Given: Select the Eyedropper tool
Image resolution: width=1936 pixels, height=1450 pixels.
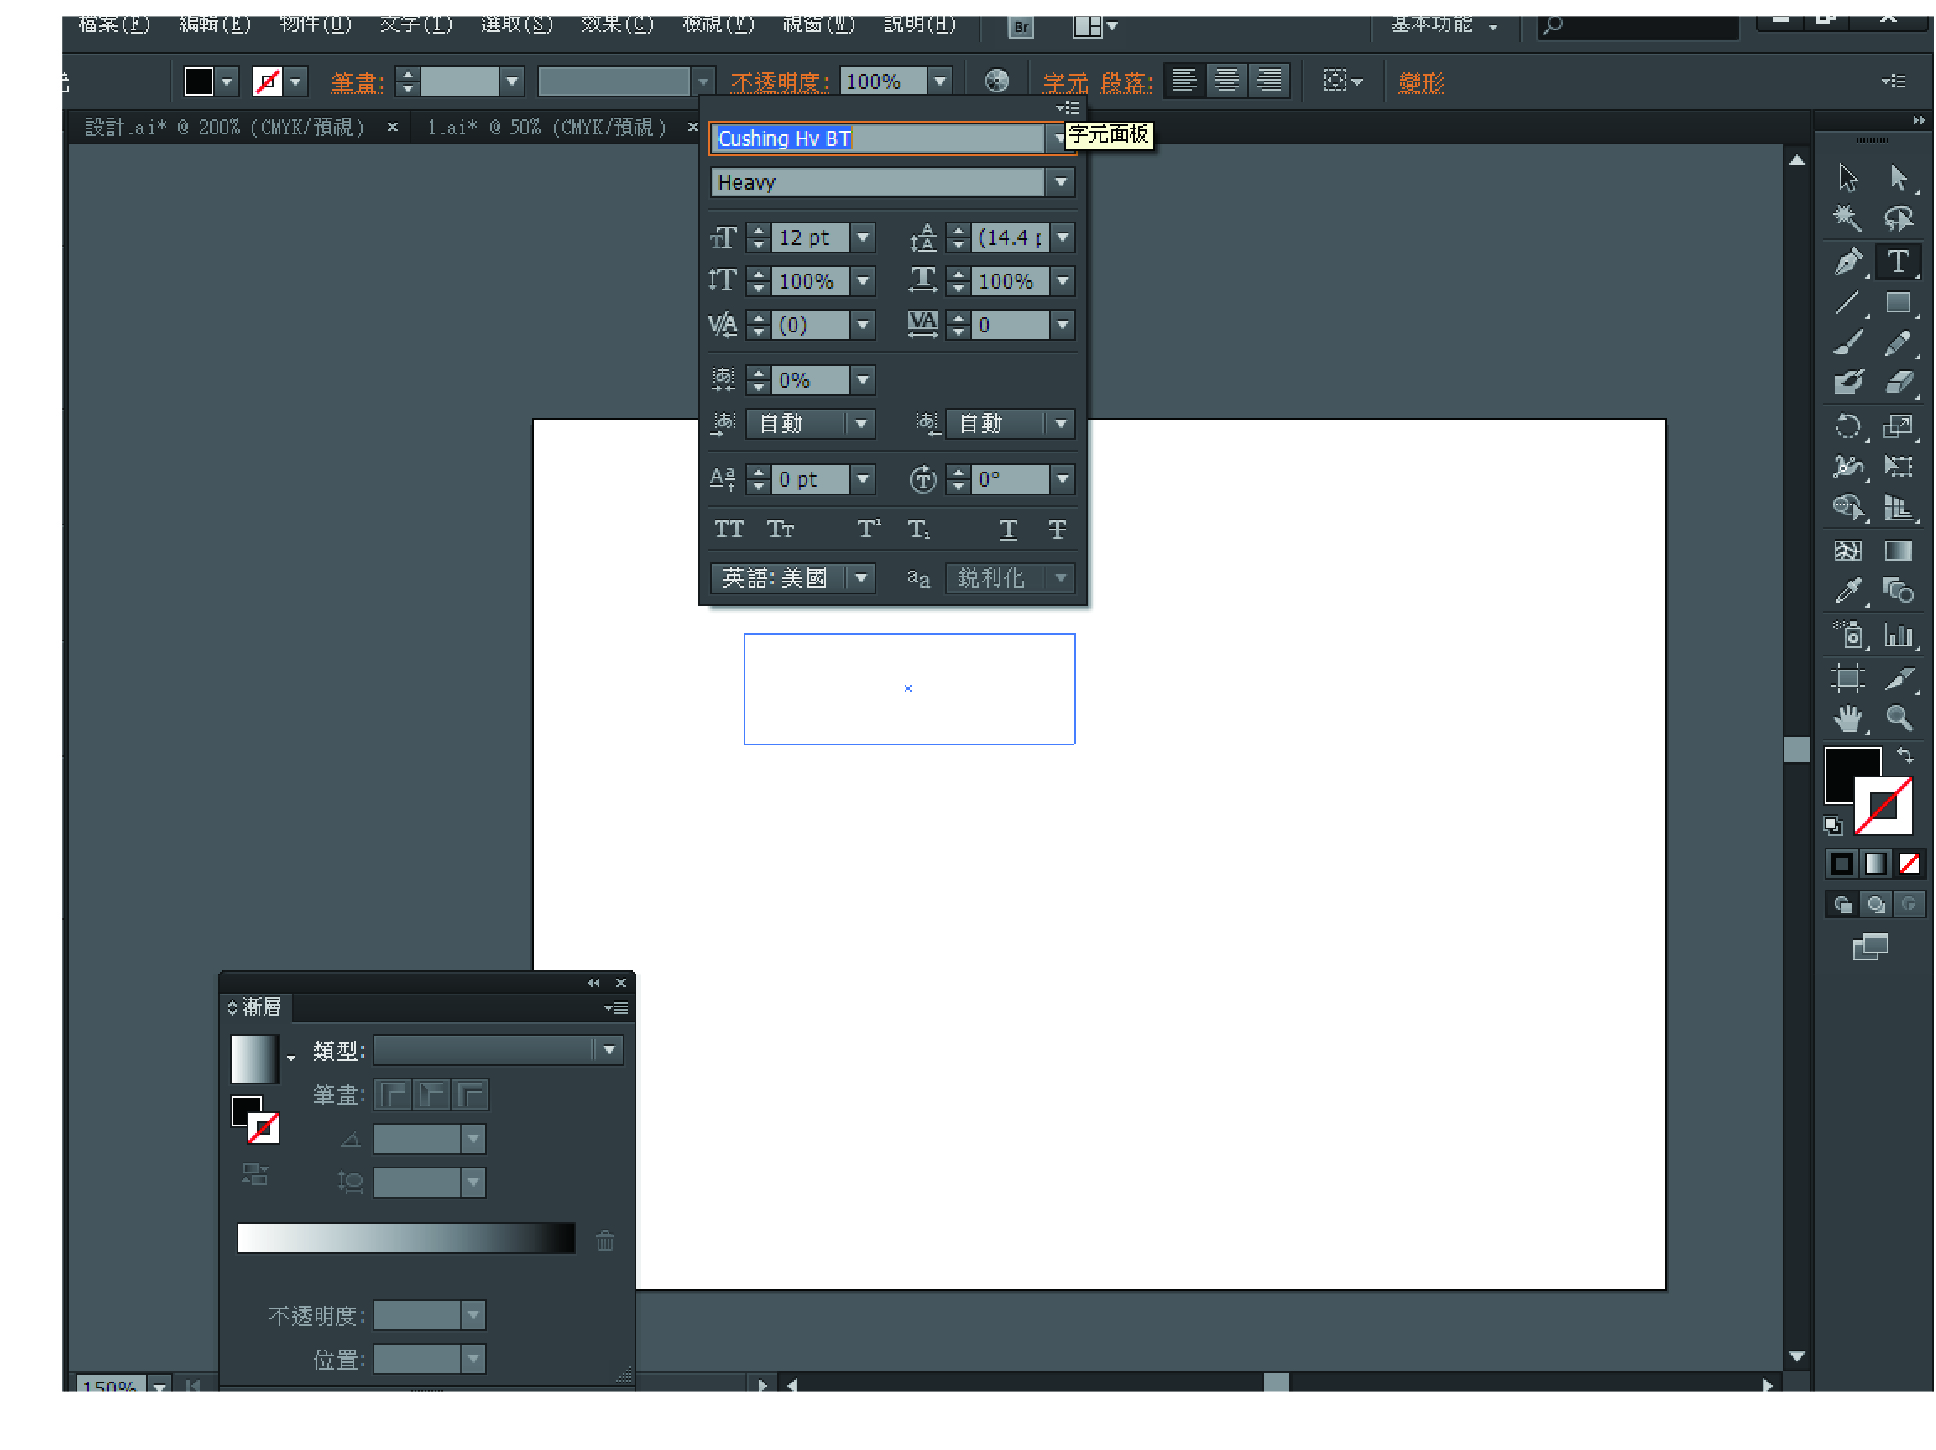Looking at the screenshot, I should [1848, 592].
